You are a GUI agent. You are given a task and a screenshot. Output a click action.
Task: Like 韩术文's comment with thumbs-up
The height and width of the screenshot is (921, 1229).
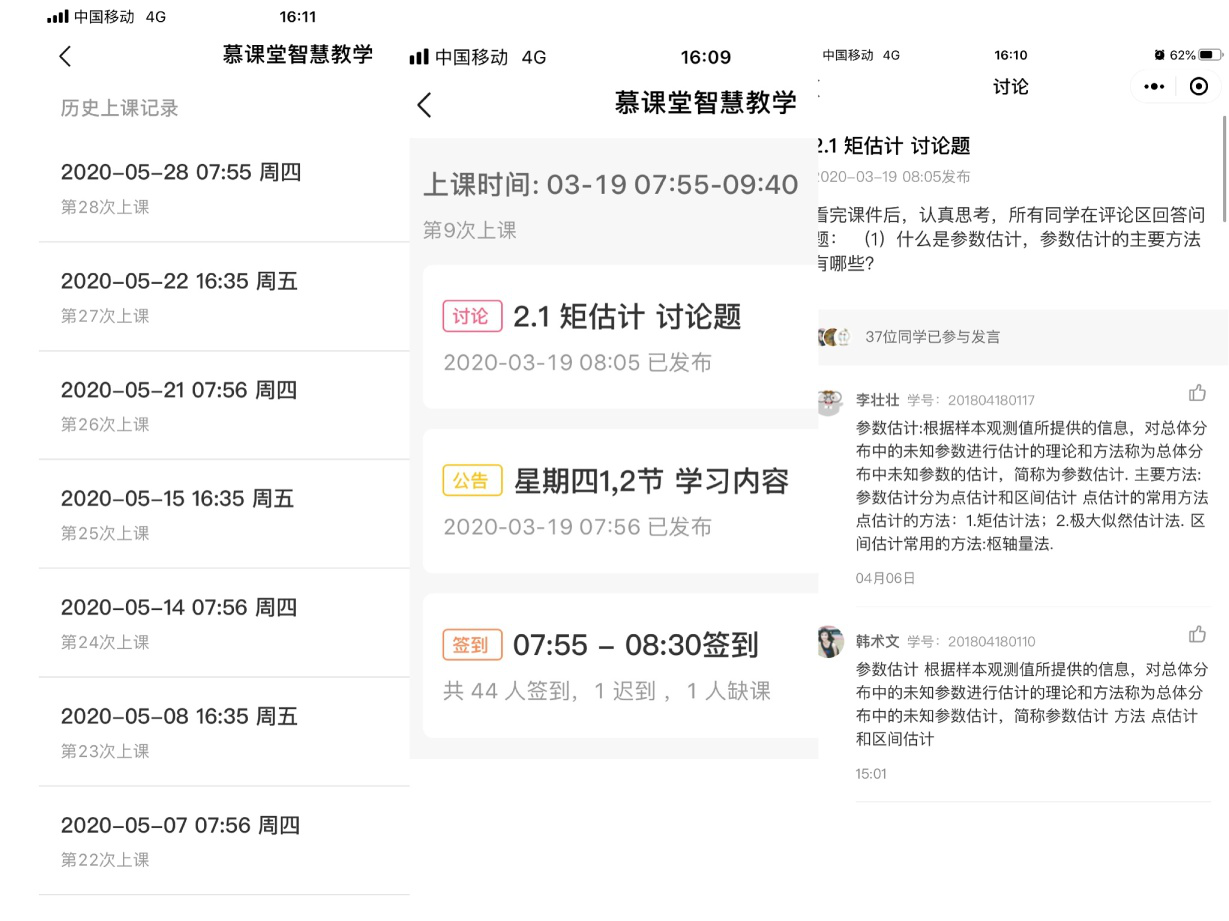pos(1197,635)
